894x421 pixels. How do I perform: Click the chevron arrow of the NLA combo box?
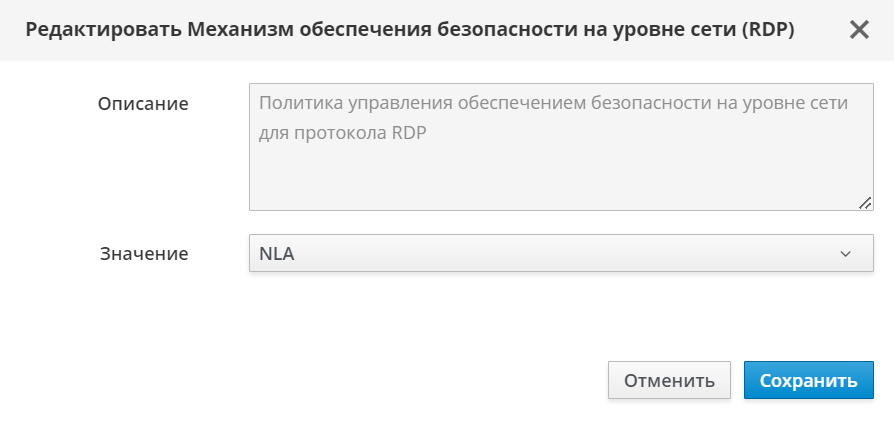pos(845,254)
